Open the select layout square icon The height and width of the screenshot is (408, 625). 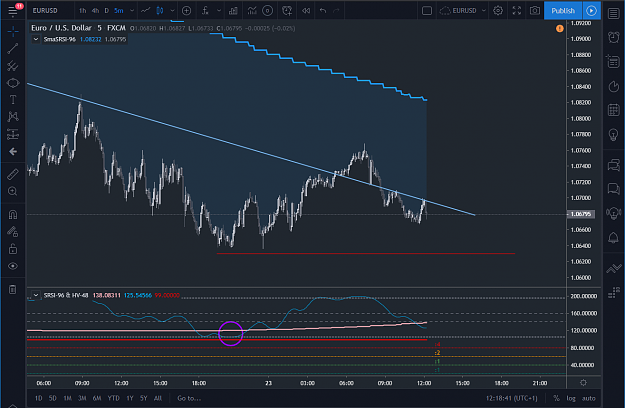coord(426,11)
